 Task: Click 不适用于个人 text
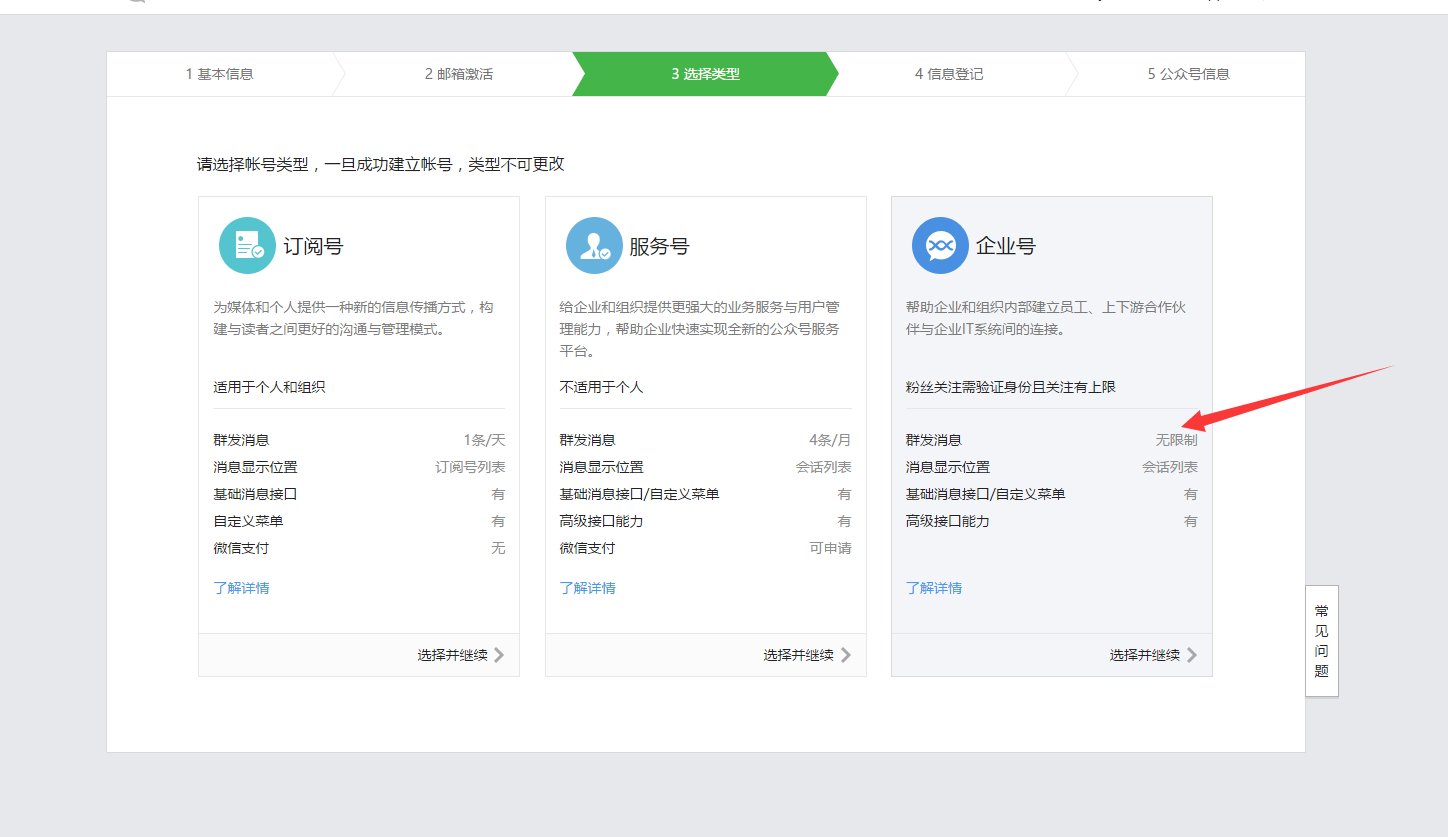coord(601,387)
